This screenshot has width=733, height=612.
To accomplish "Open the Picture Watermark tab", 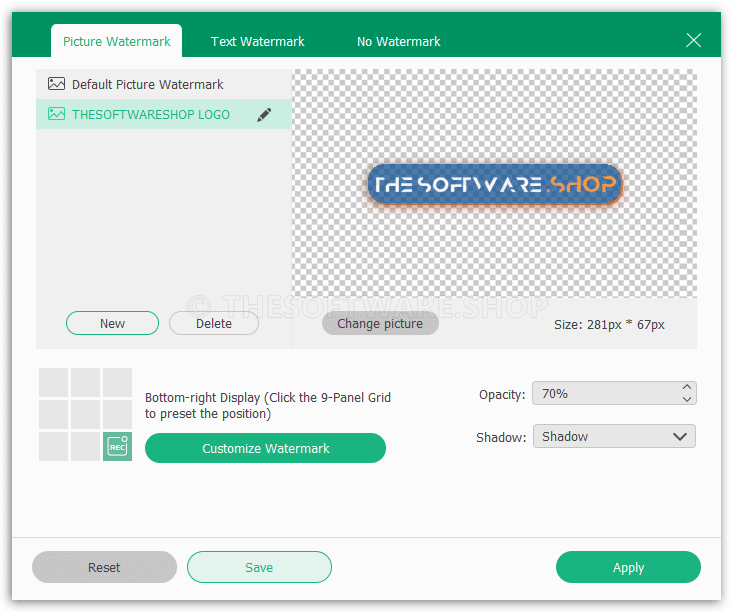I will click(116, 41).
